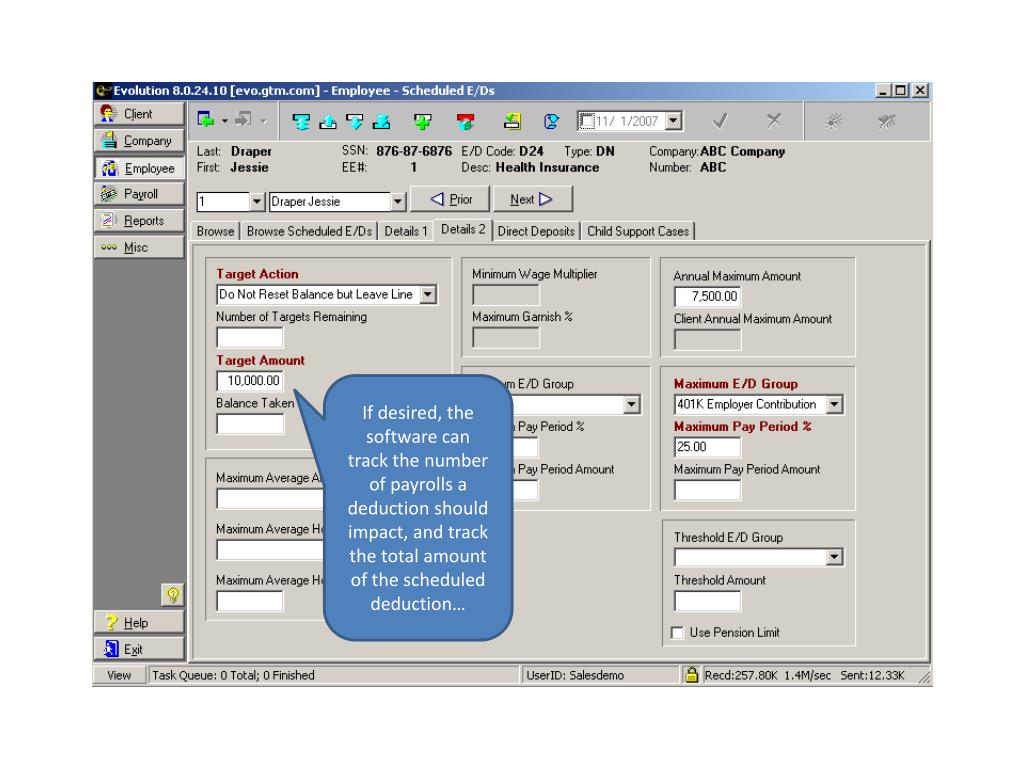Open the back navigation history arrow
The width and height of the screenshot is (1024, 768).
[224, 121]
